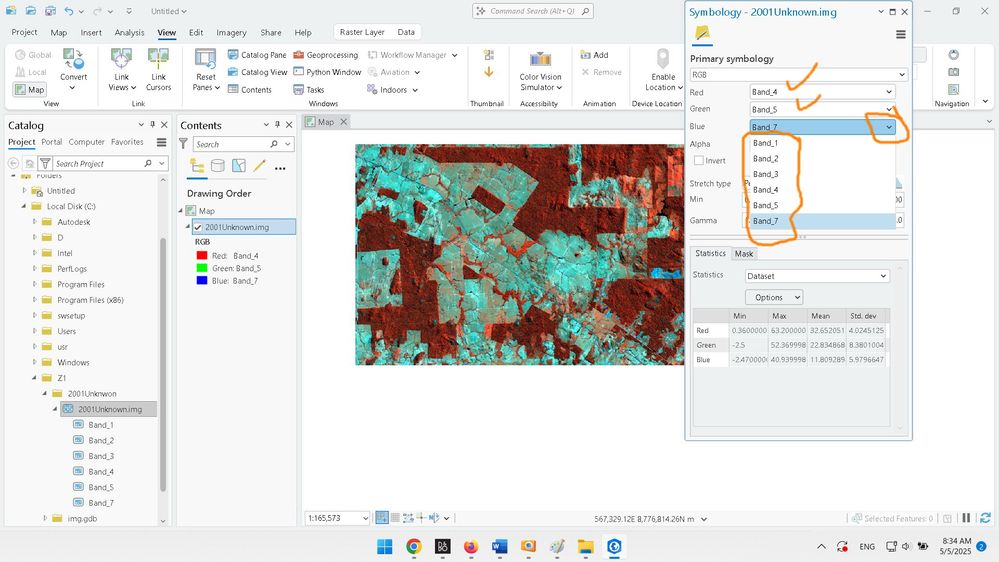Image resolution: width=999 pixels, height=562 pixels.
Task: Select List By Editing pencil icon
Action: [x=259, y=166]
